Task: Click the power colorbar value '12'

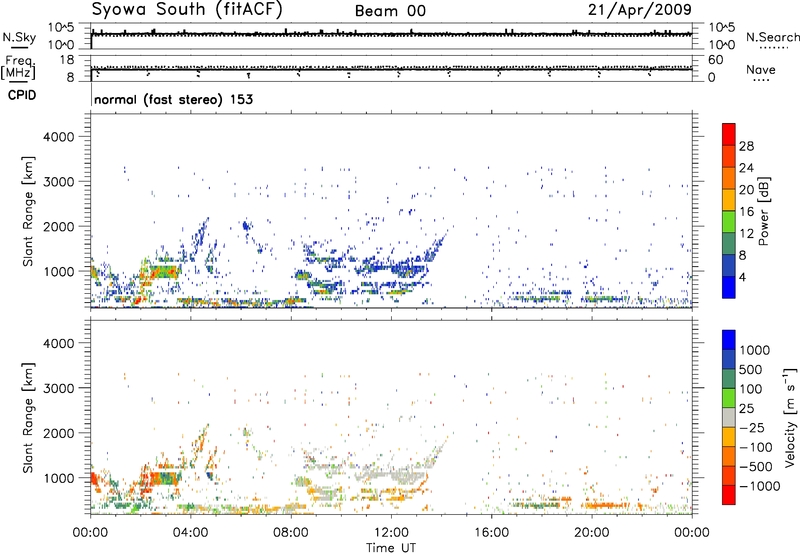Action: click(746, 234)
